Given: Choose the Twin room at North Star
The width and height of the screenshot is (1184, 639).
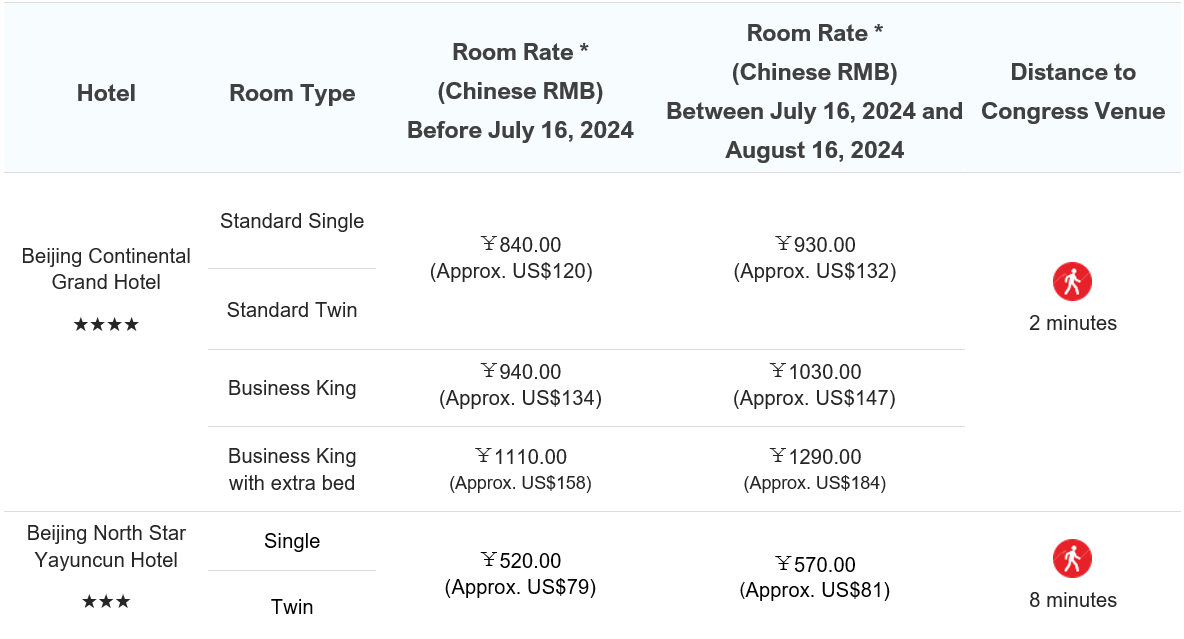Looking at the screenshot, I should point(292,607).
